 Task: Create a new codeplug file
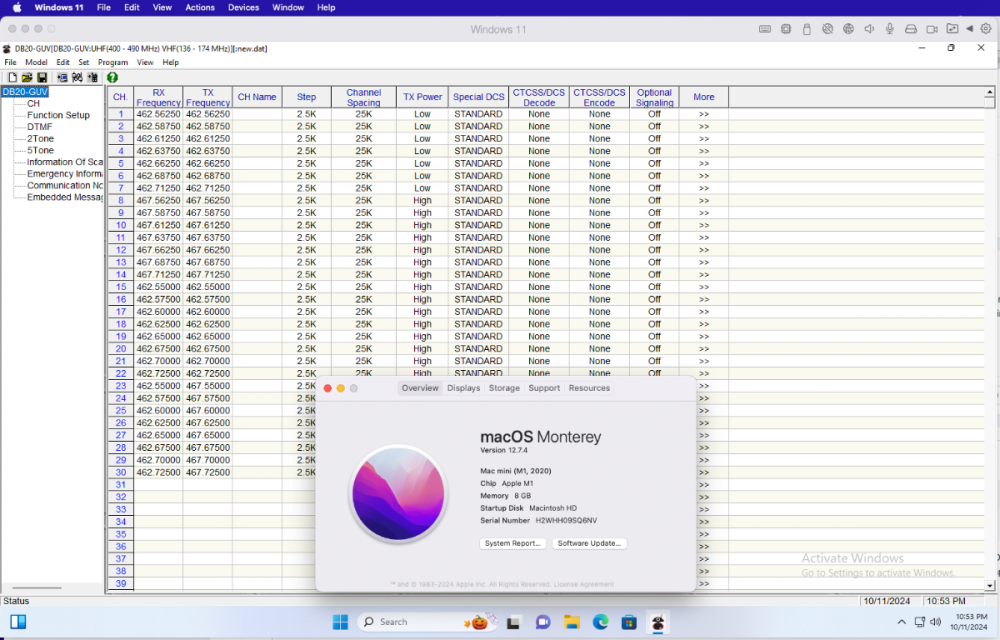coord(12,77)
